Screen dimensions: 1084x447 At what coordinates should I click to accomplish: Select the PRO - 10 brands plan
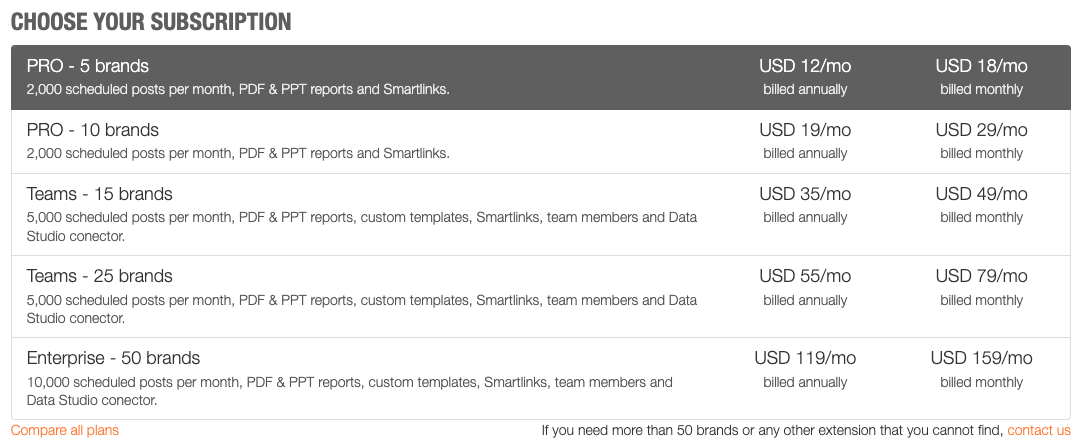pos(93,131)
